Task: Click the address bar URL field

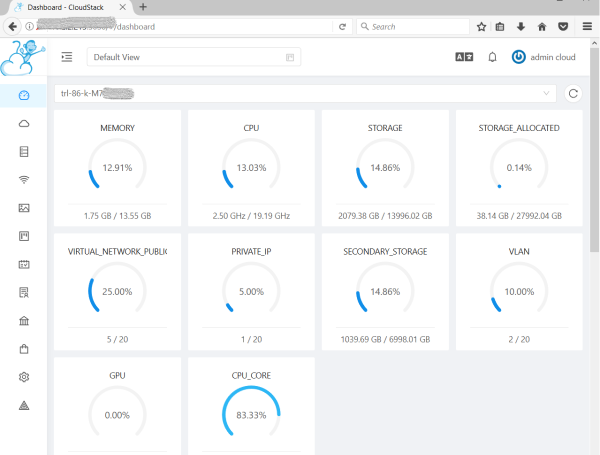Action: 184,27
